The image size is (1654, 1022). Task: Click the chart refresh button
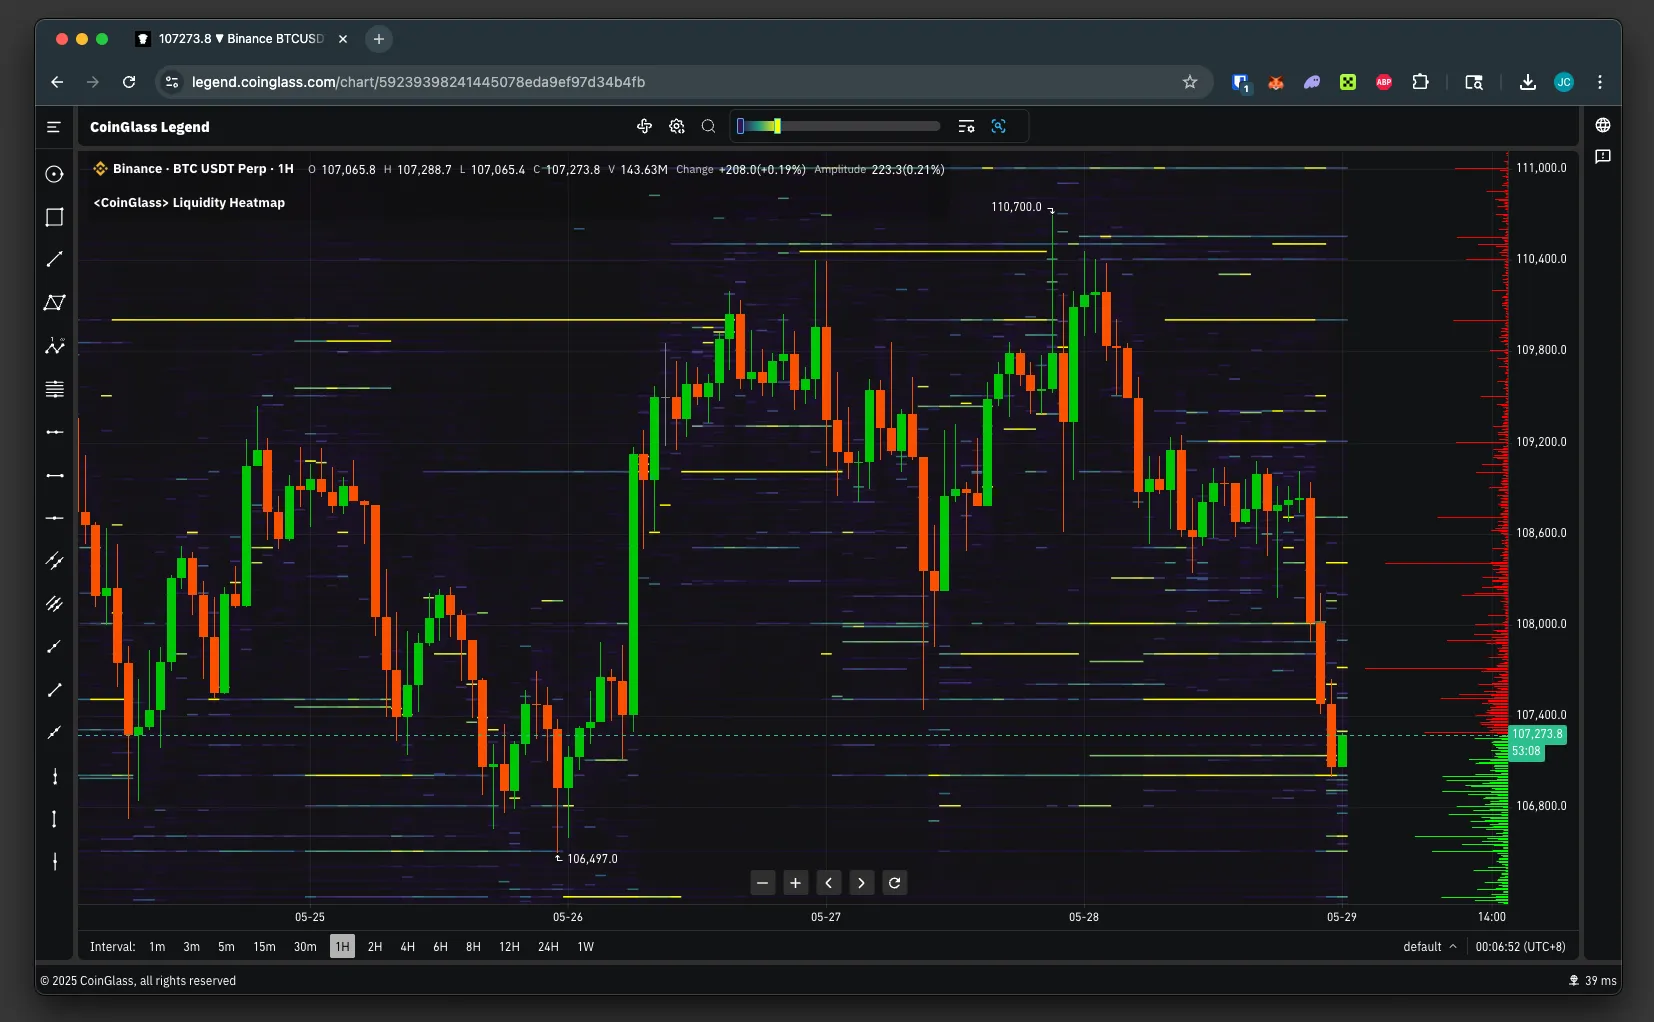click(x=893, y=883)
